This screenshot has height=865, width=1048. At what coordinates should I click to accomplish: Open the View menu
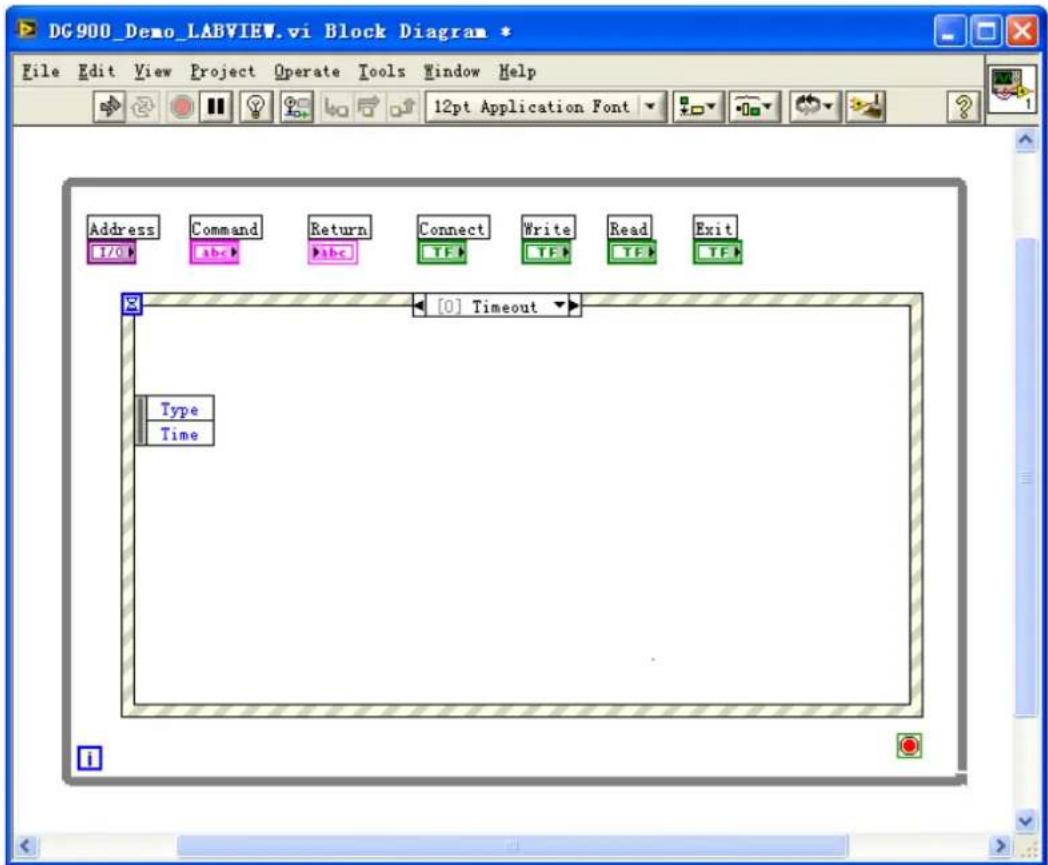point(152,72)
